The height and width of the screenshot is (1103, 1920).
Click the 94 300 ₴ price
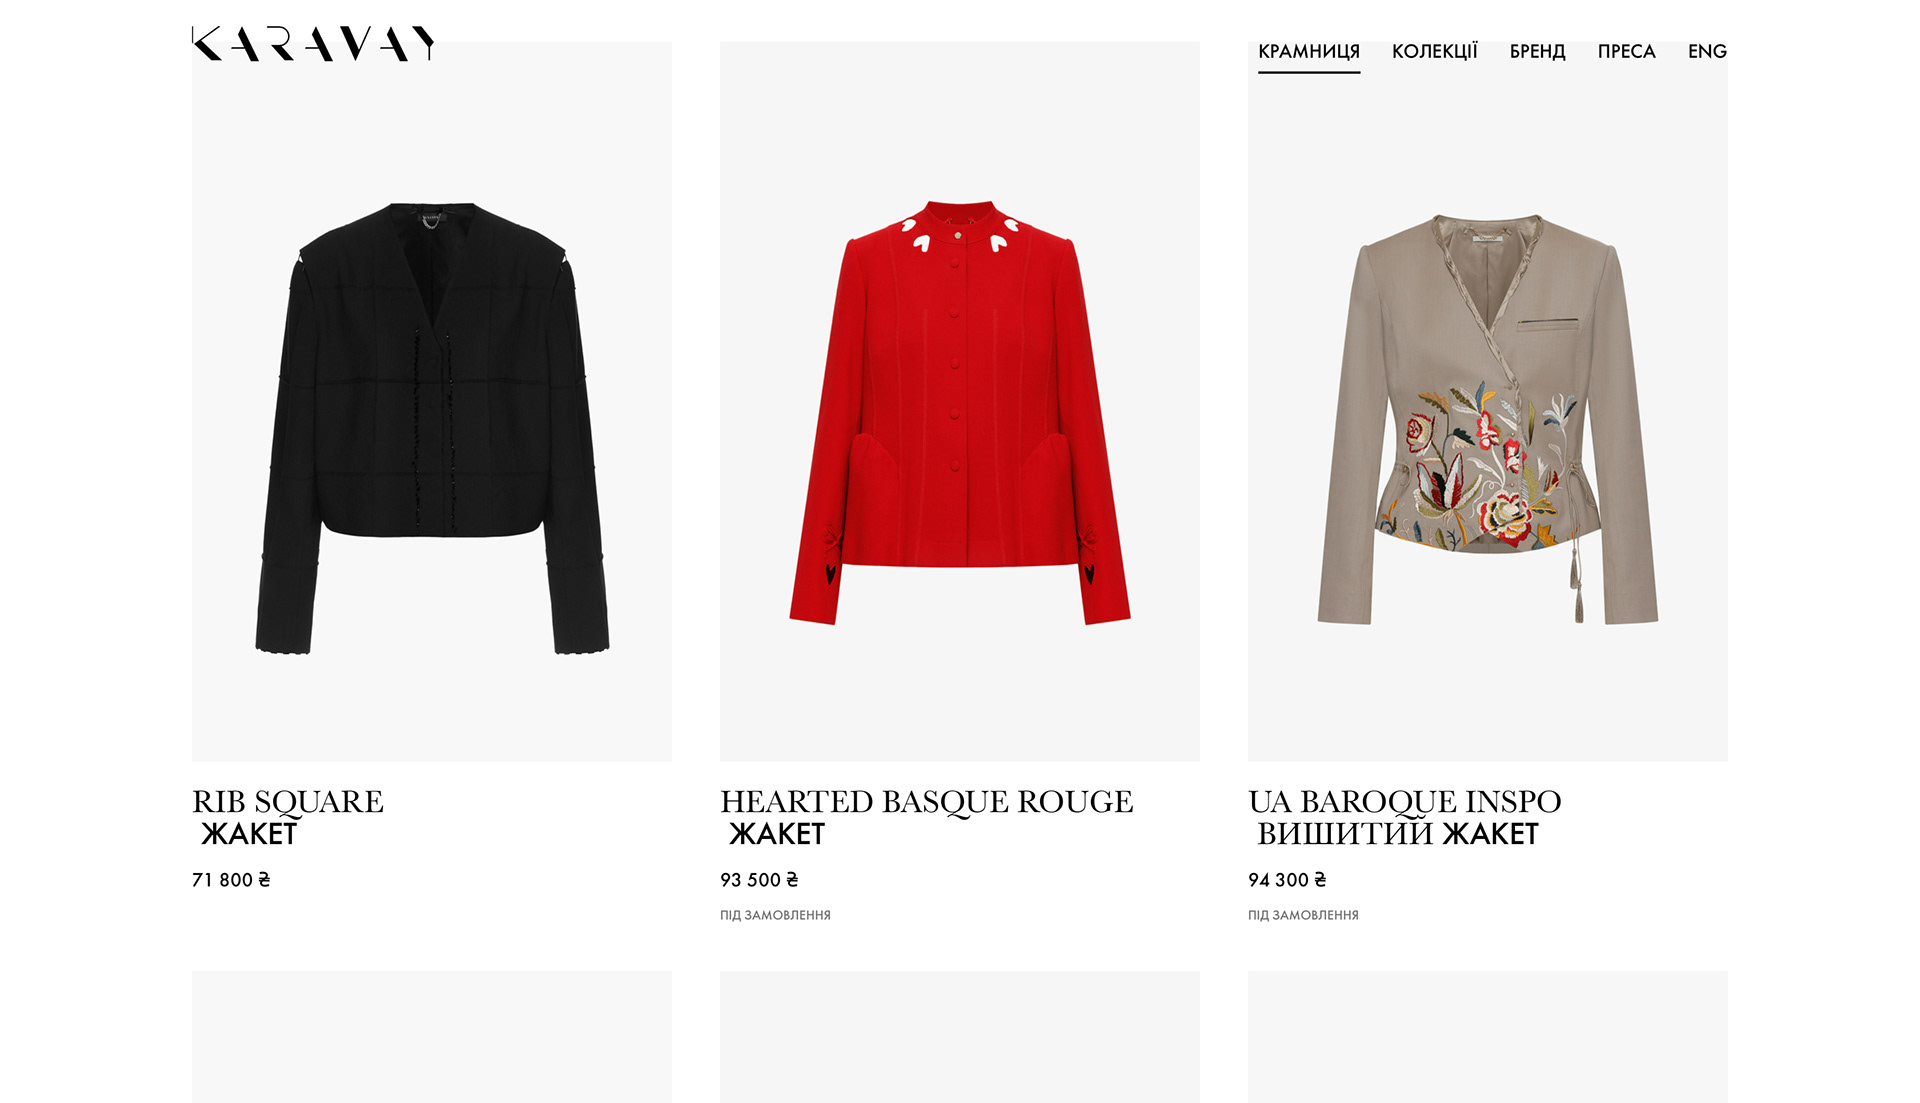[1287, 880]
